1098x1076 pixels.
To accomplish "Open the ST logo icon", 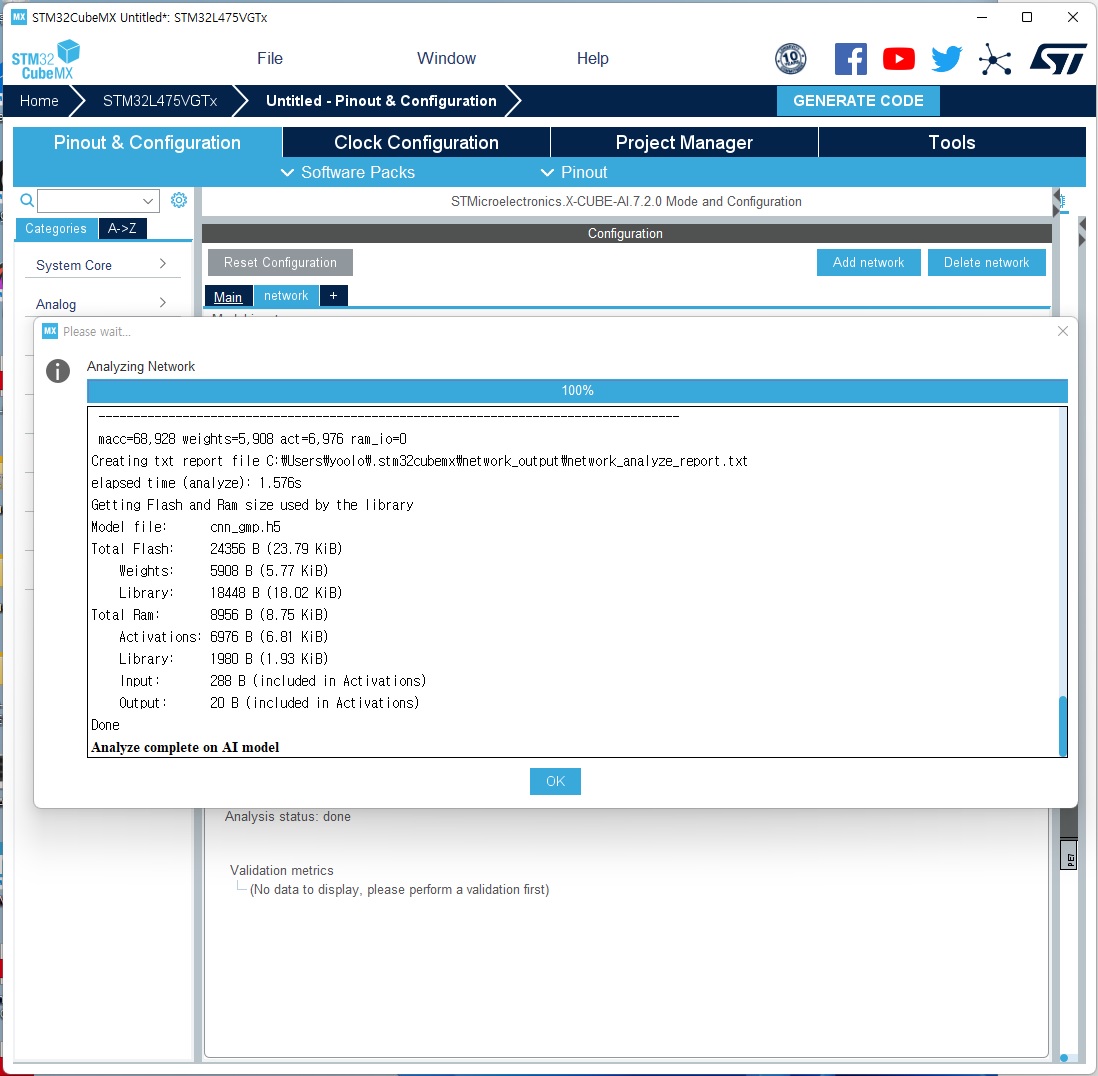I will point(1058,59).
